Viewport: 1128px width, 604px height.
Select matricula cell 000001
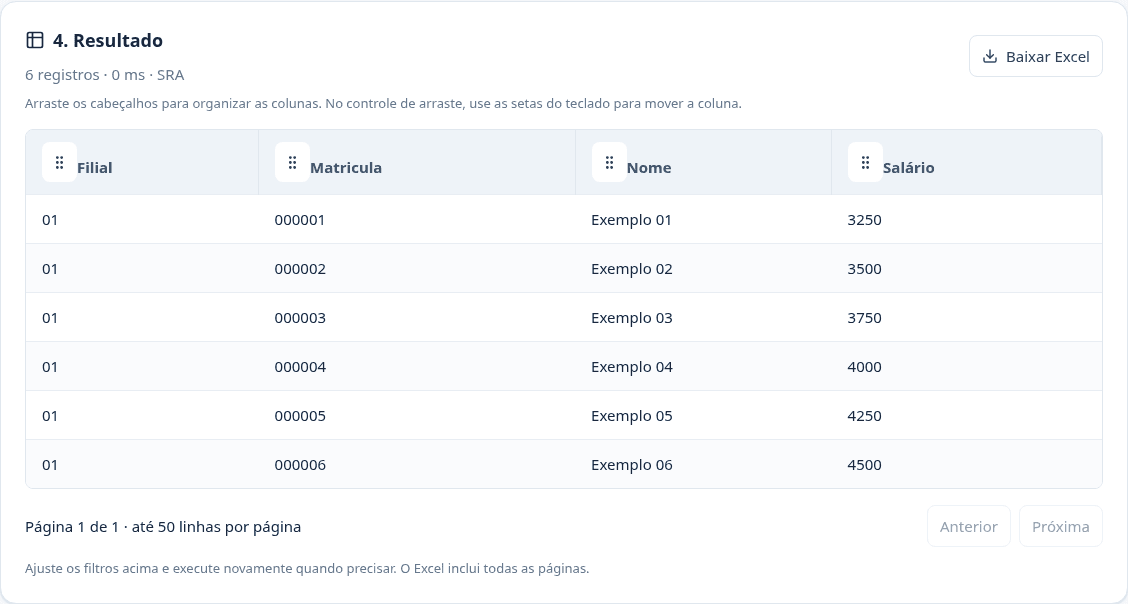300,220
